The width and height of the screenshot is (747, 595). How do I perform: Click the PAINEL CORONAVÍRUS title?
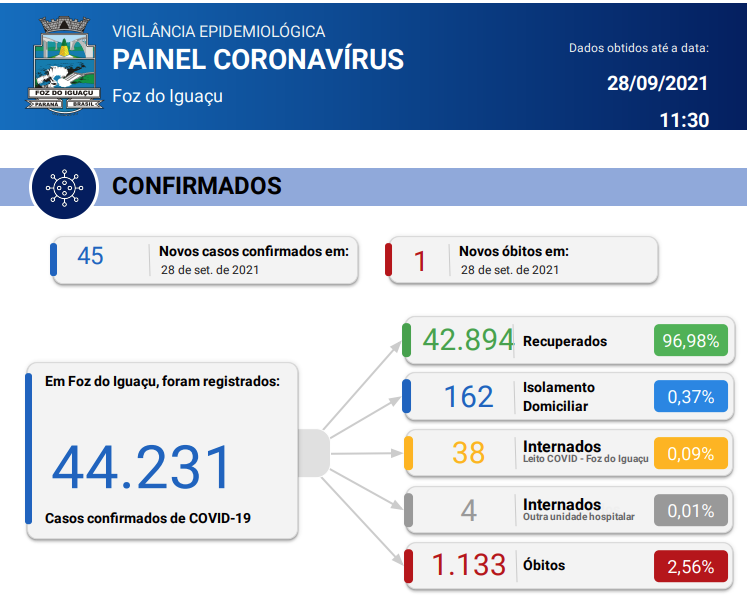pyautogui.click(x=258, y=60)
